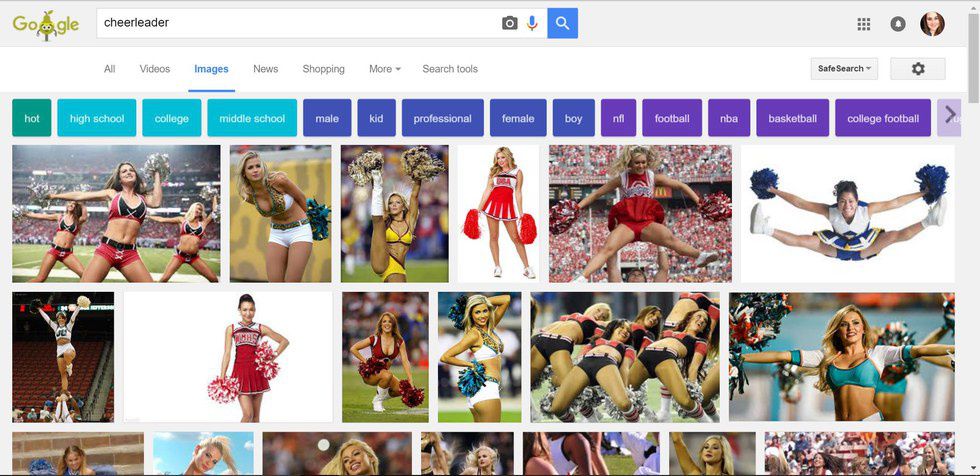Image resolution: width=980 pixels, height=476 pixels.
Task: Open the account profile picture
Action: coord(932,24)
